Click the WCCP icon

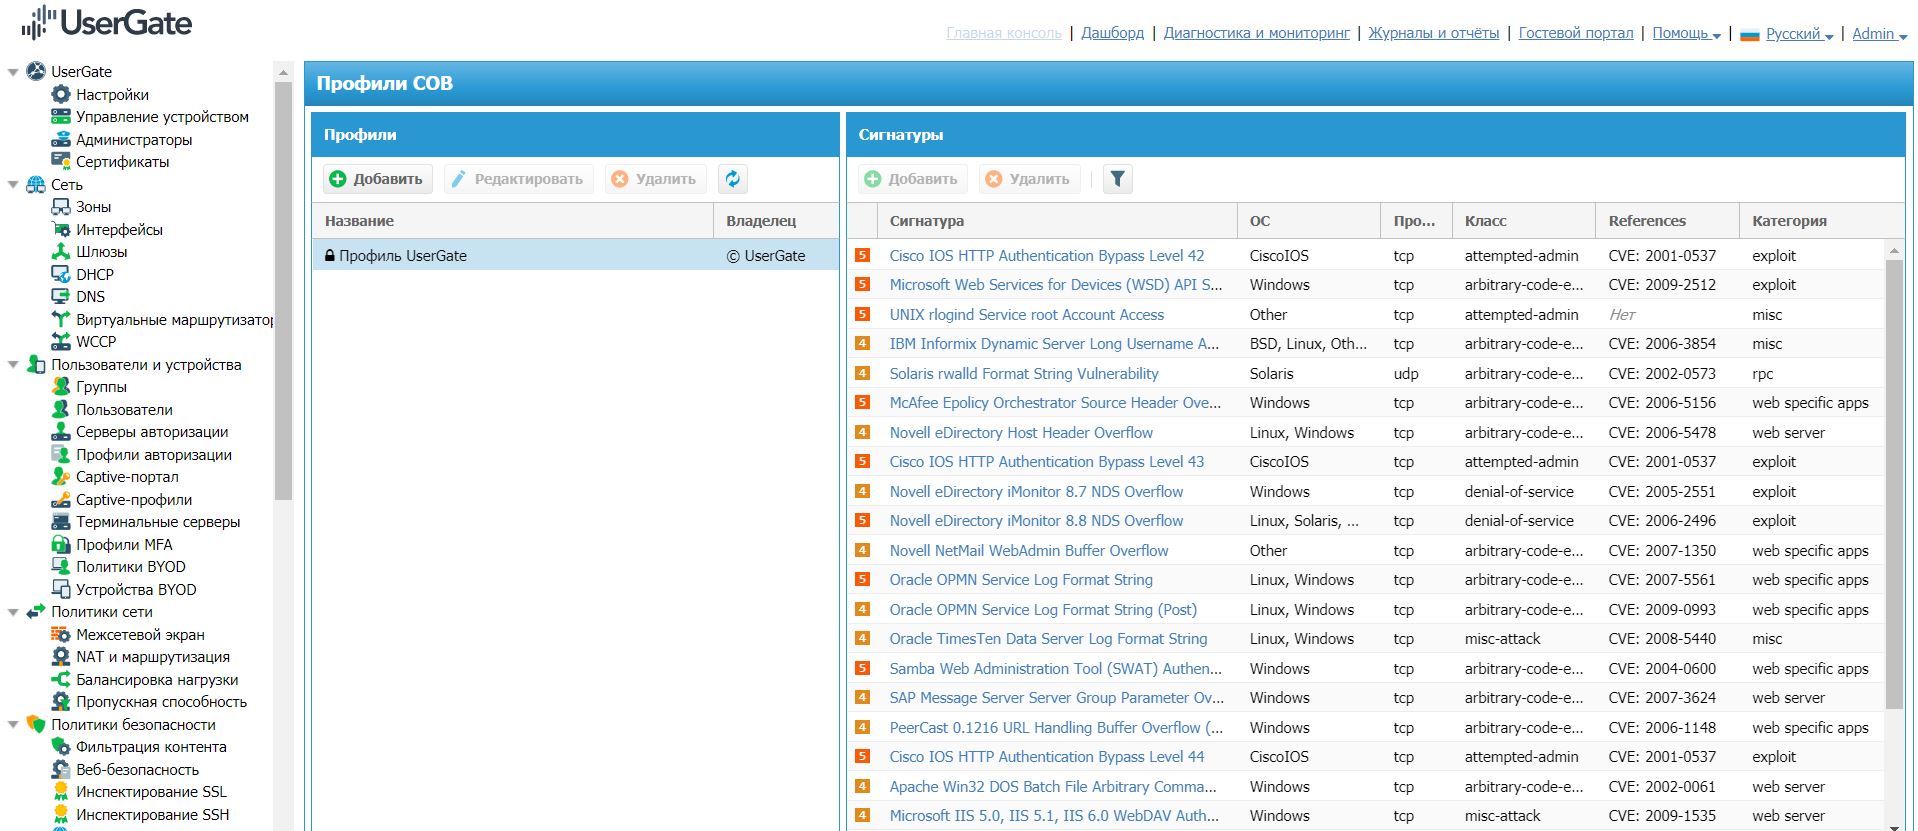click(61, 342)
